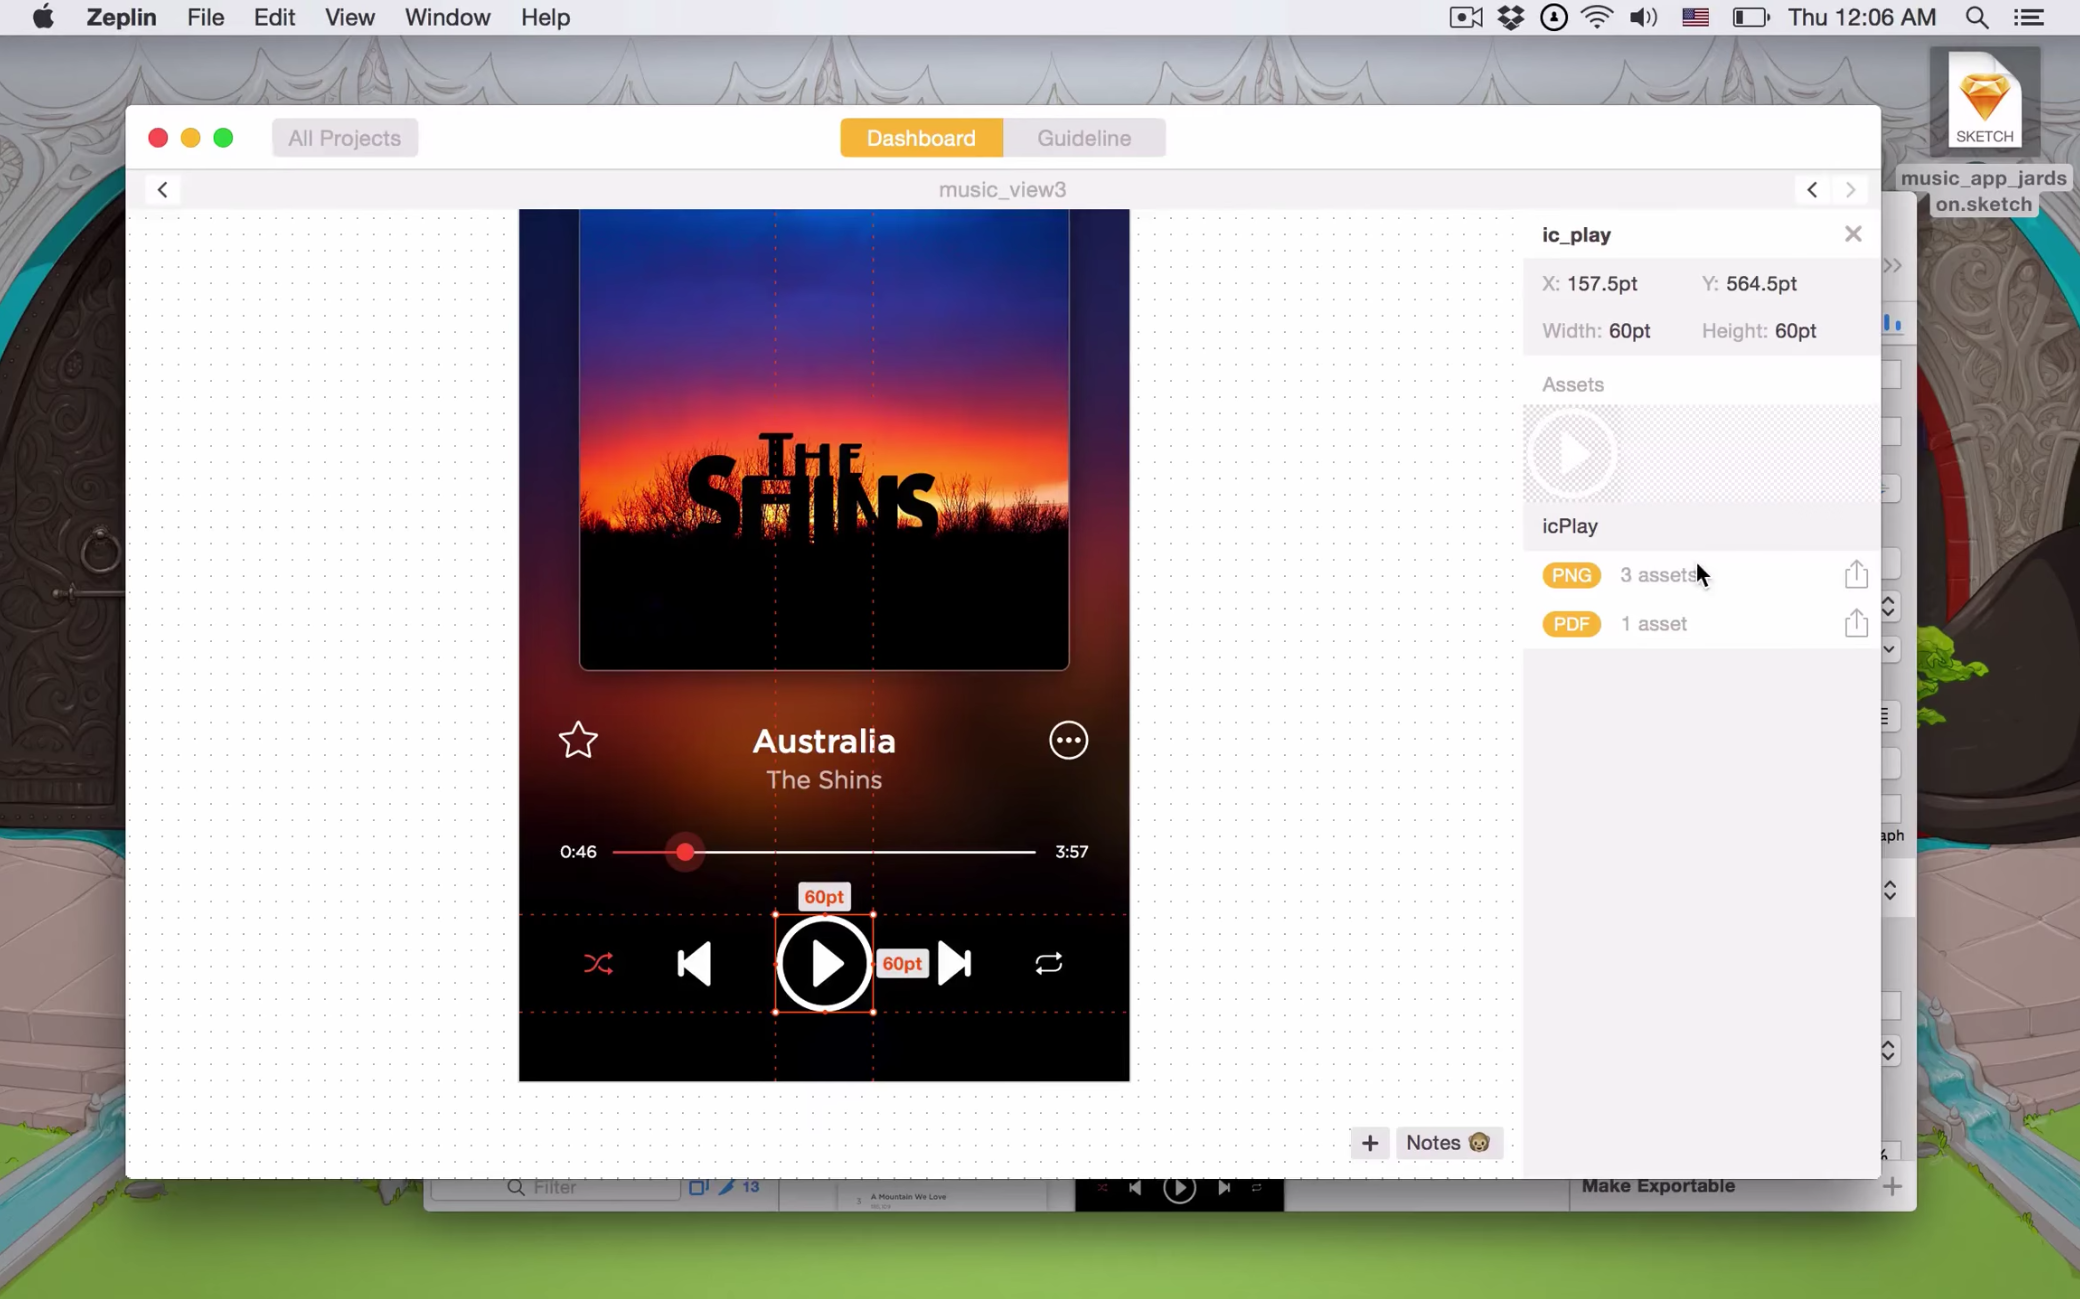The height and width of the screenshot is (1299, 2080).
Task: Open the Notification Center list icon
Action: [x=2028, y=17]
